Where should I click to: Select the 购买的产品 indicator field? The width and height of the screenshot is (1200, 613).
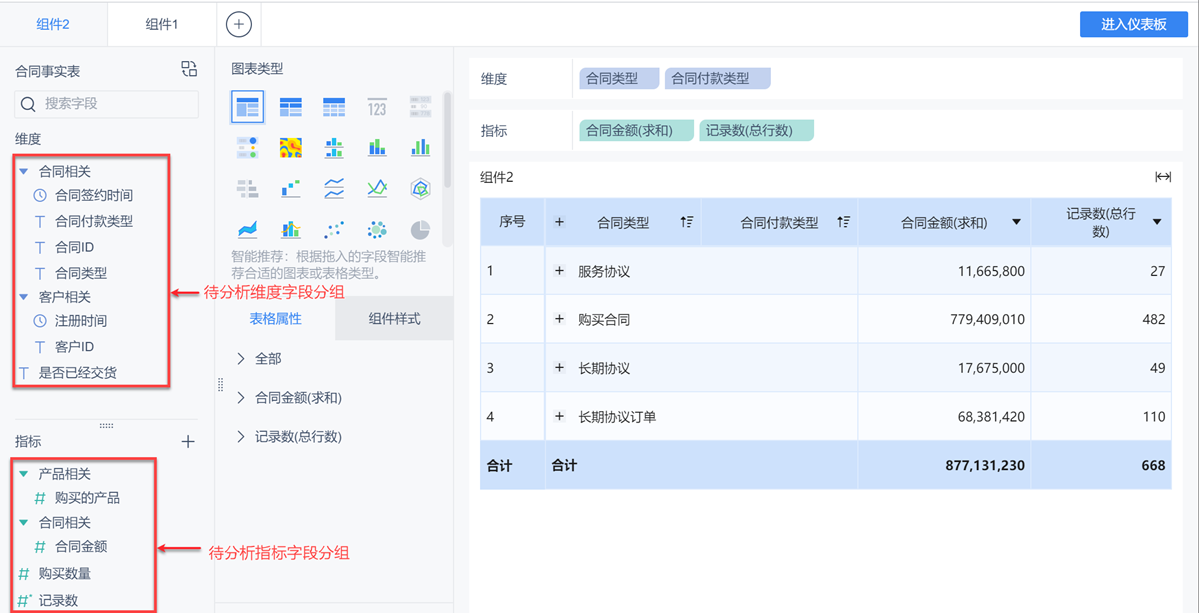coord(87,498)
